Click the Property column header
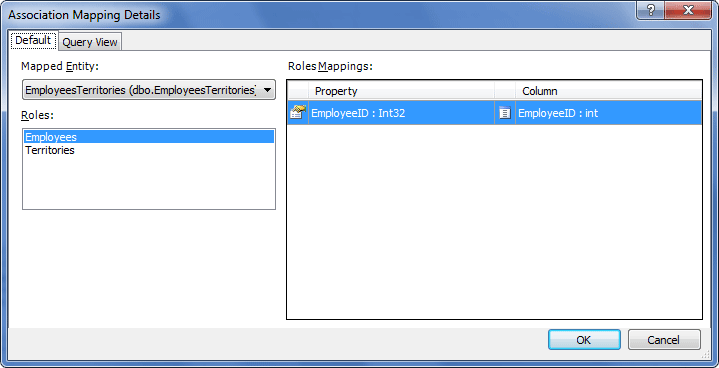 [401, 91]
